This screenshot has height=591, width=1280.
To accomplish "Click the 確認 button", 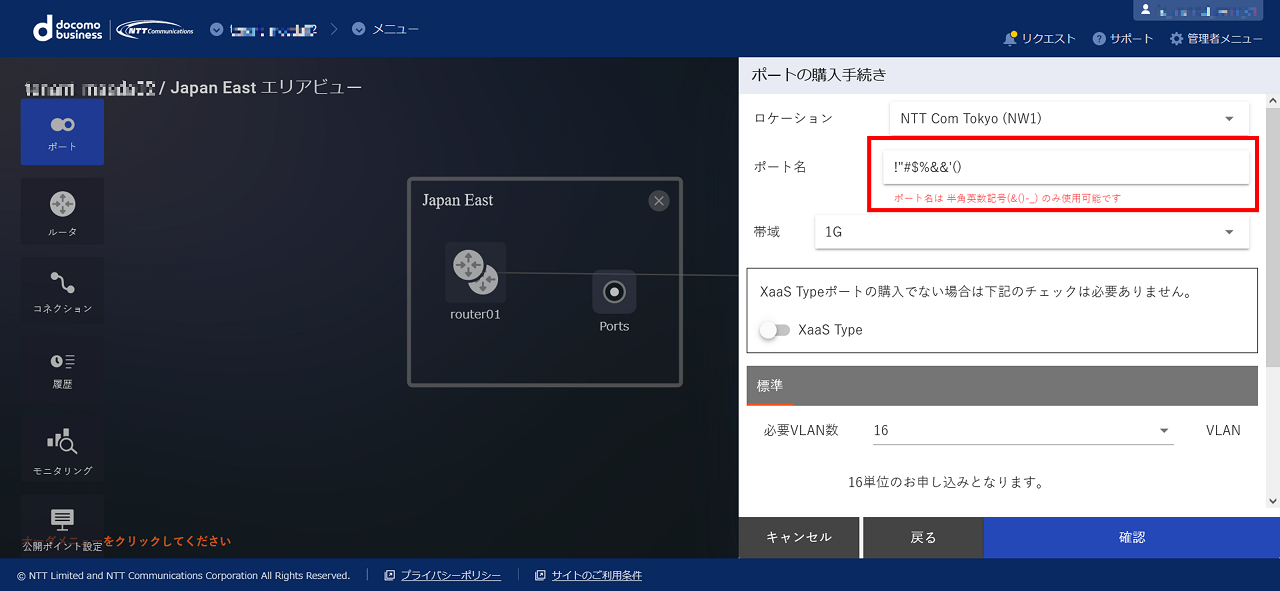I will click(x=1132, y=537).
